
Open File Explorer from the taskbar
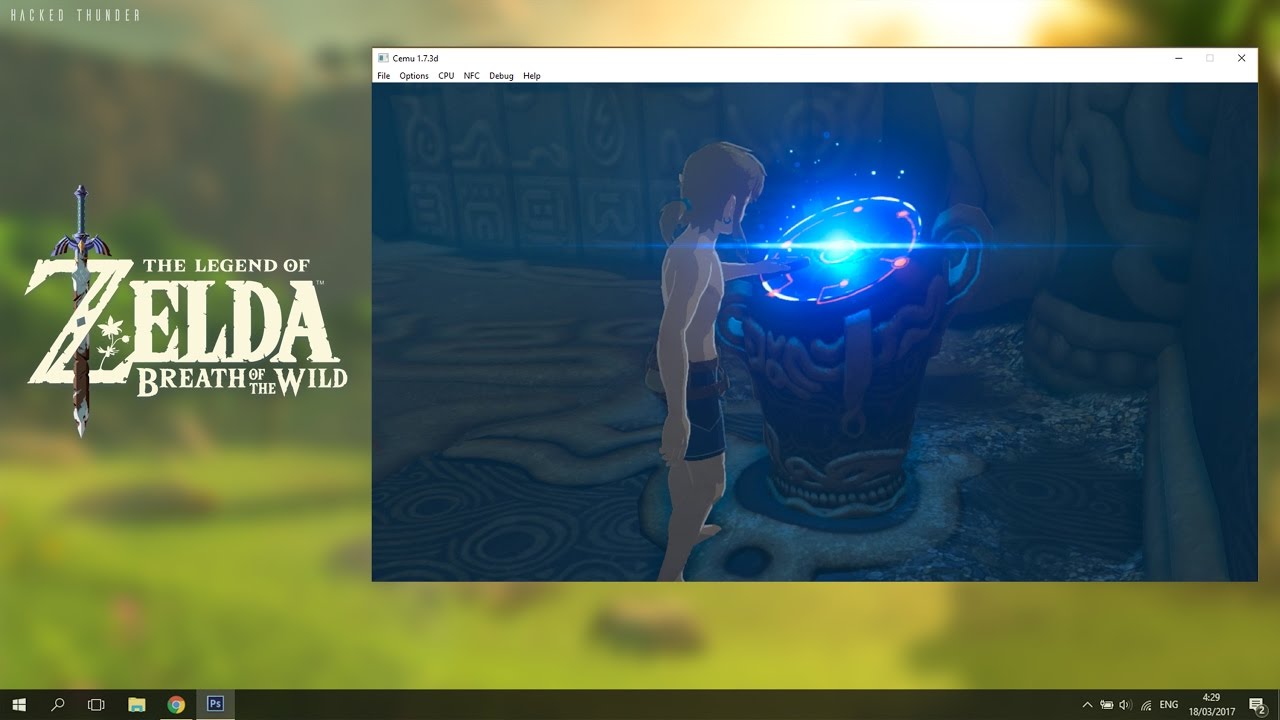pyautogui.click(x=137, y=704)
